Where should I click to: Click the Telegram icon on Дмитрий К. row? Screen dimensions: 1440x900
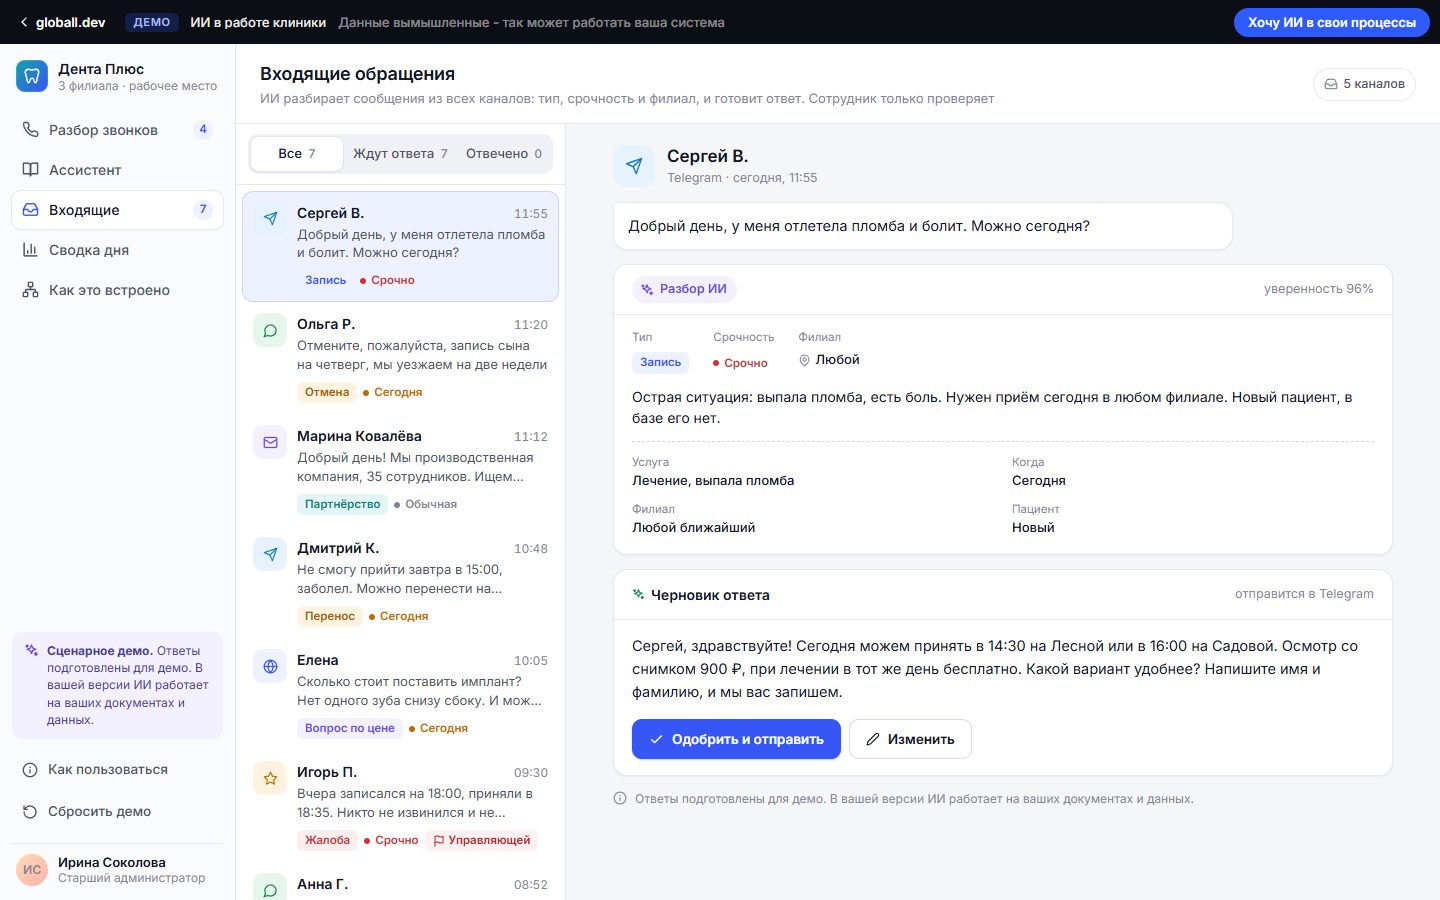point(270,554)
